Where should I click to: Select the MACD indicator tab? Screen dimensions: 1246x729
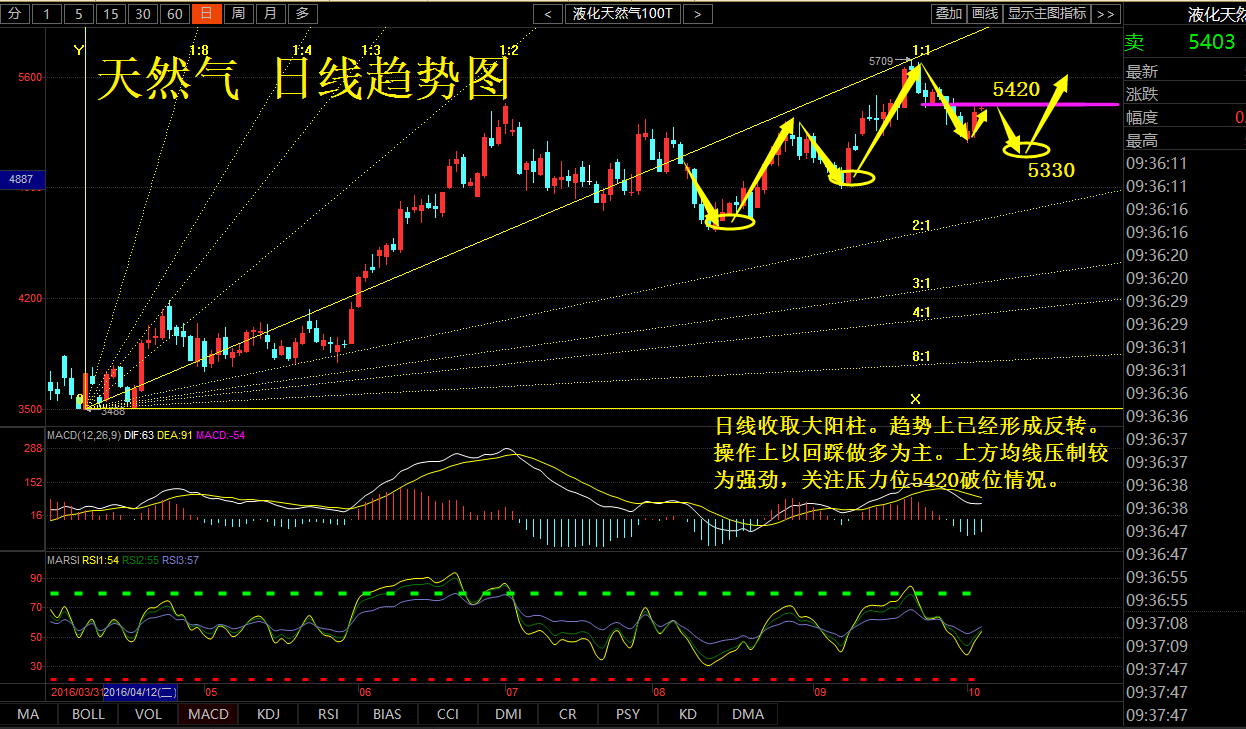click(208, 714)
